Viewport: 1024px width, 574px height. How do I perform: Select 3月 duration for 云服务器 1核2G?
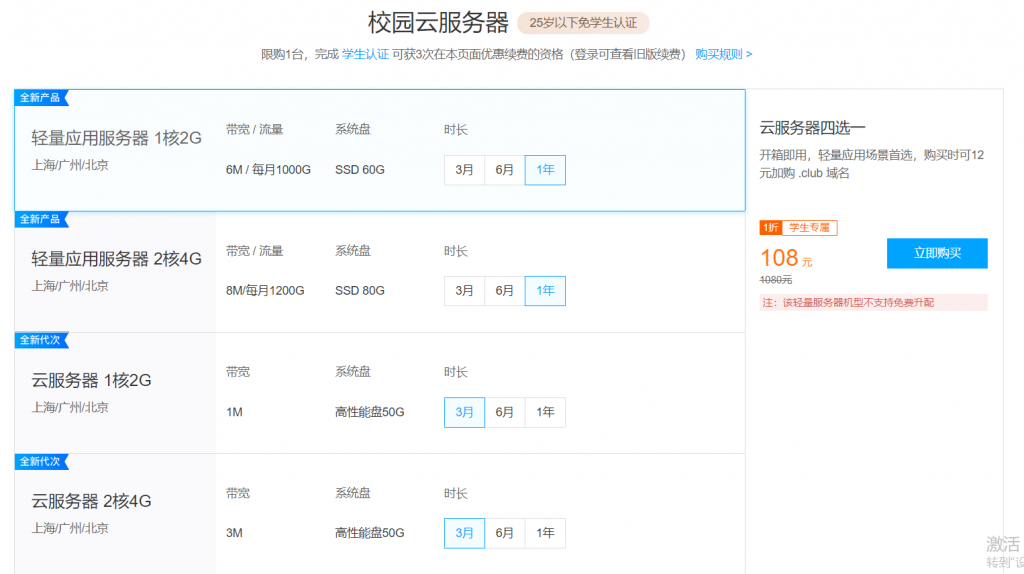[x=464, y=412]
